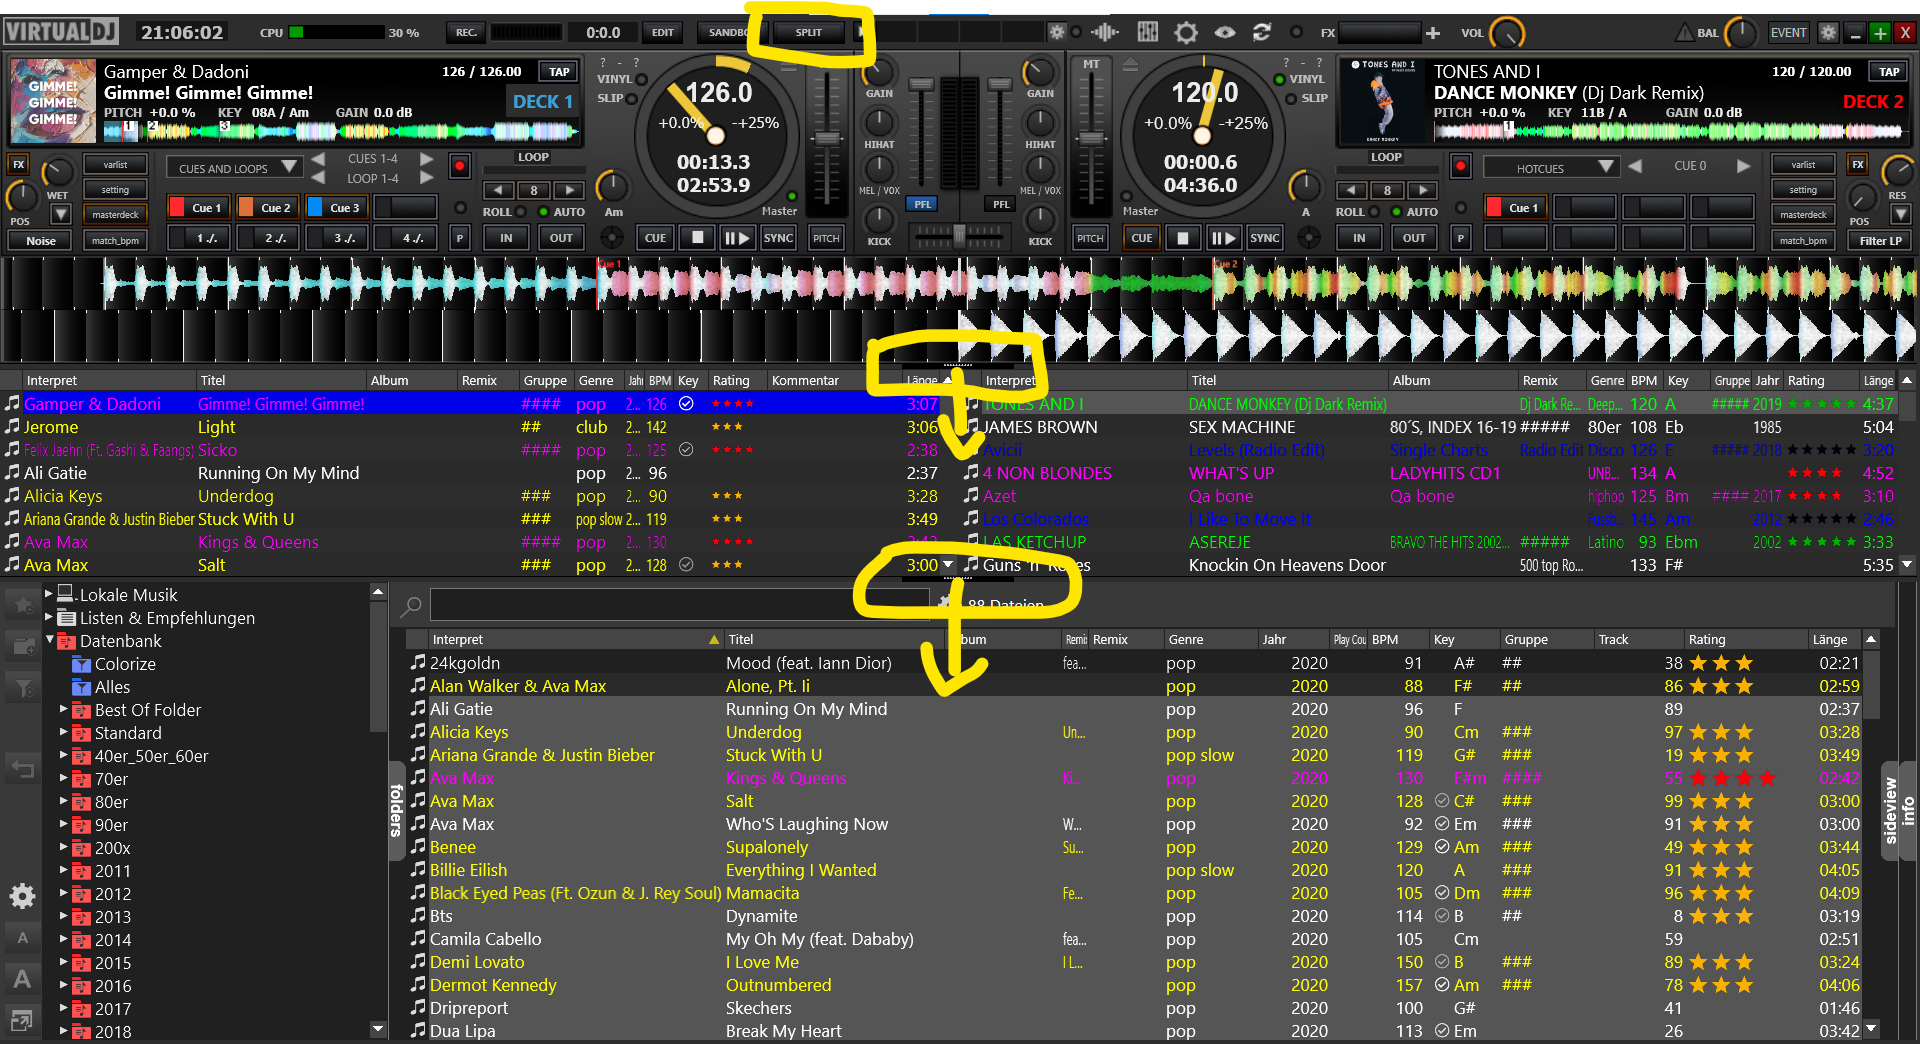Open deck 1 effect dropdown arrow below WET
The height and width of the screenshot is (1044, 1920).
click(x=61, y=214)
